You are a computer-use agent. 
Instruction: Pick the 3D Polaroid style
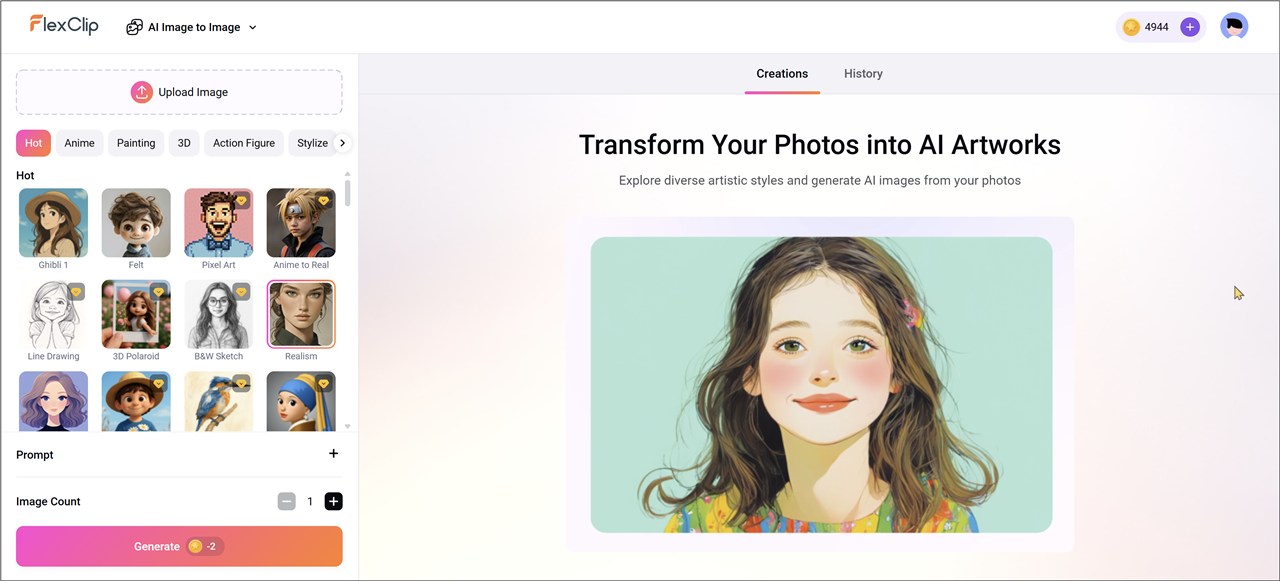[x=136, y=314]
